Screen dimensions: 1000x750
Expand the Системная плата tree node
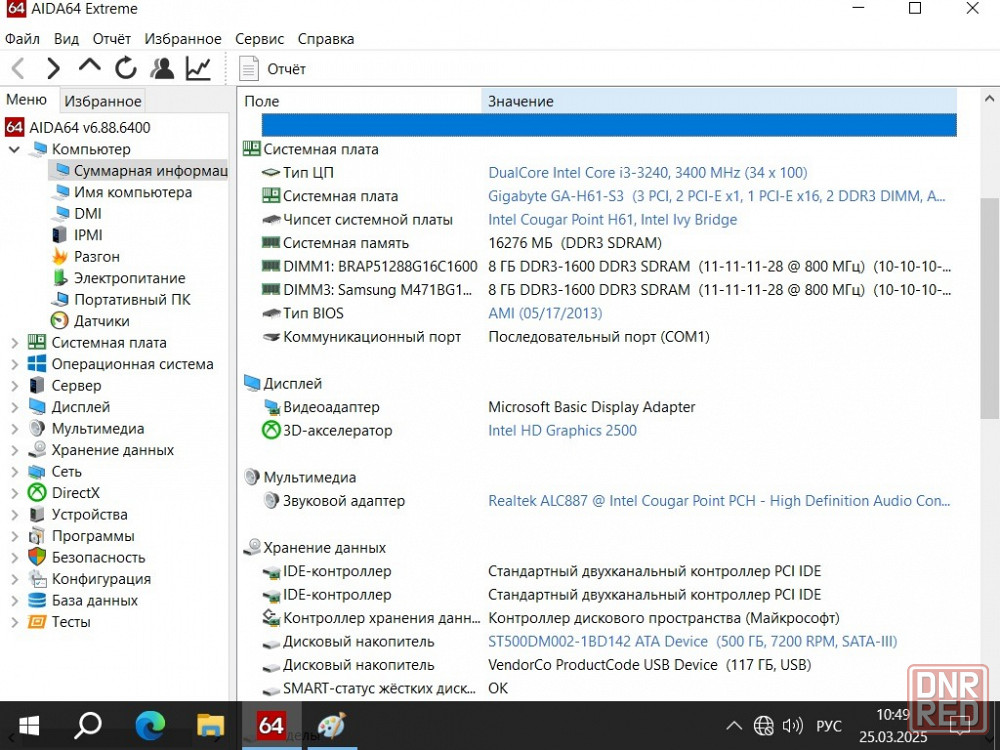(14, 343)
